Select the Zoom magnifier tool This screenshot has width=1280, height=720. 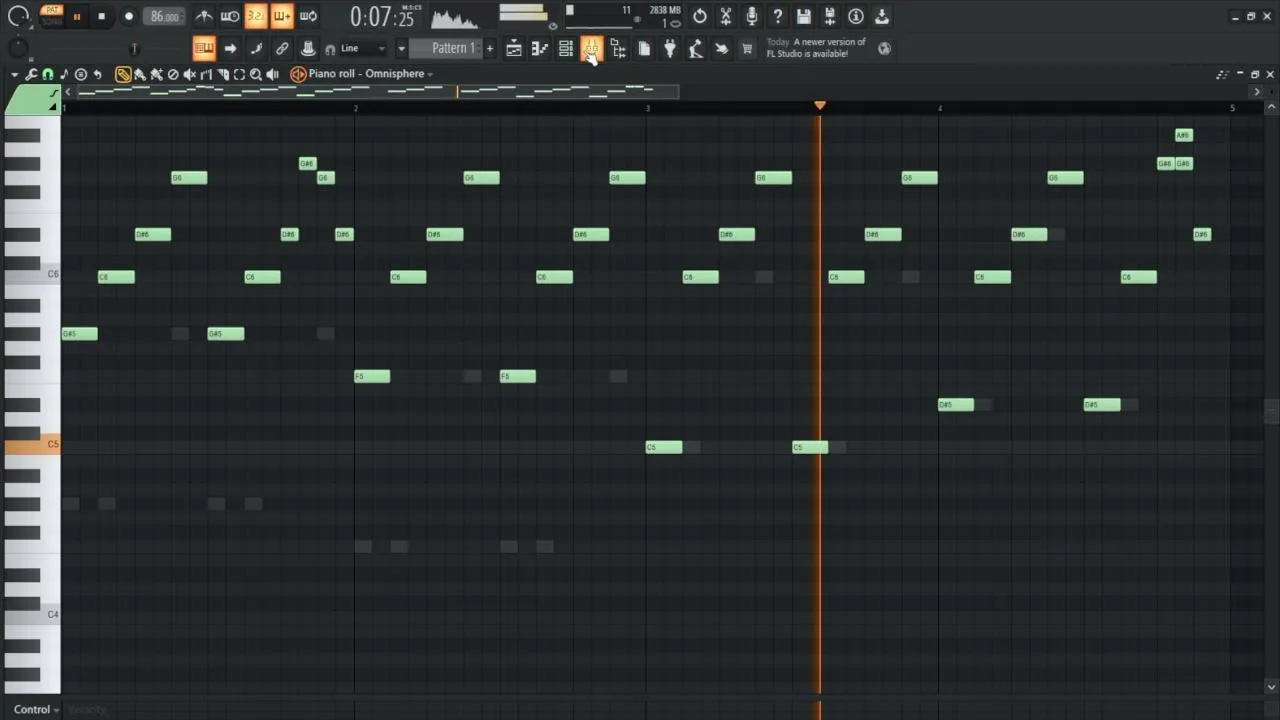click(x=256, y=74)
